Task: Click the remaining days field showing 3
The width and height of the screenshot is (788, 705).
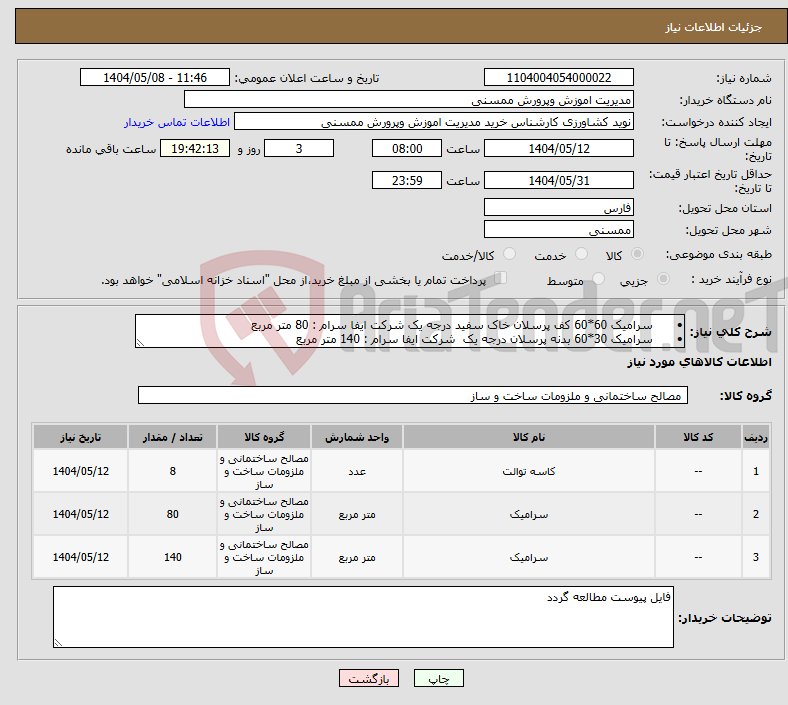Action: pyautogui.click(x=299, y=148)
